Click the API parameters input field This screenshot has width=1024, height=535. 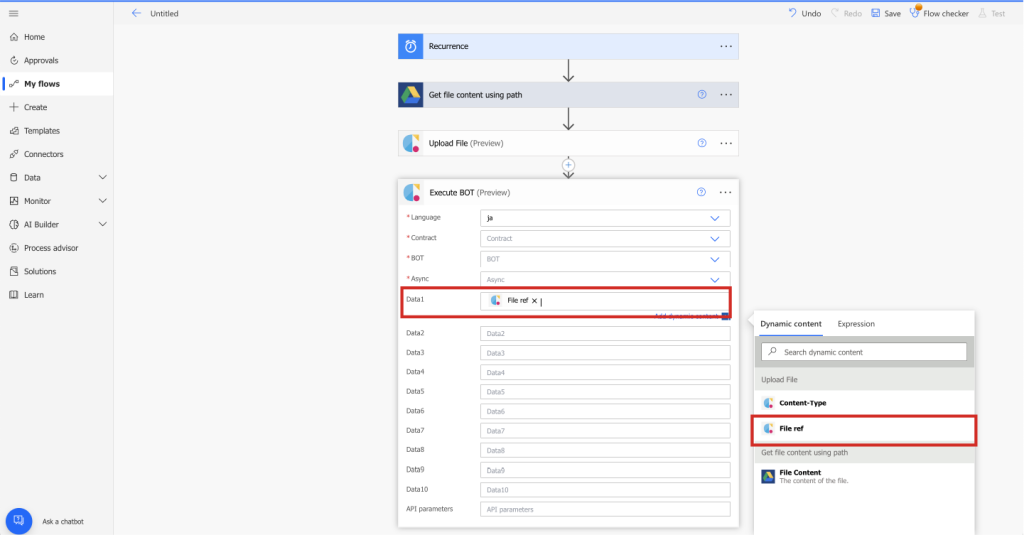pyautogui.click(x=605, y=510)
